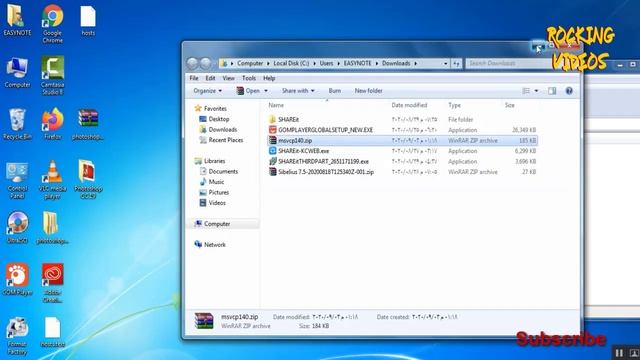This screenshot has height=360, width=640.
Task: Sort by the Date modified column header
Action: click(409, 105)
